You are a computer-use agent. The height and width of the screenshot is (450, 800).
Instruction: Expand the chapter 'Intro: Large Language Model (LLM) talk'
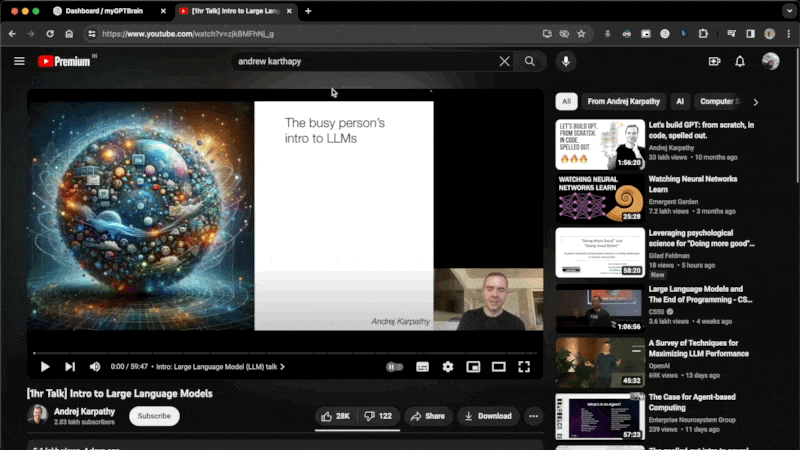[x=220, y=366]
